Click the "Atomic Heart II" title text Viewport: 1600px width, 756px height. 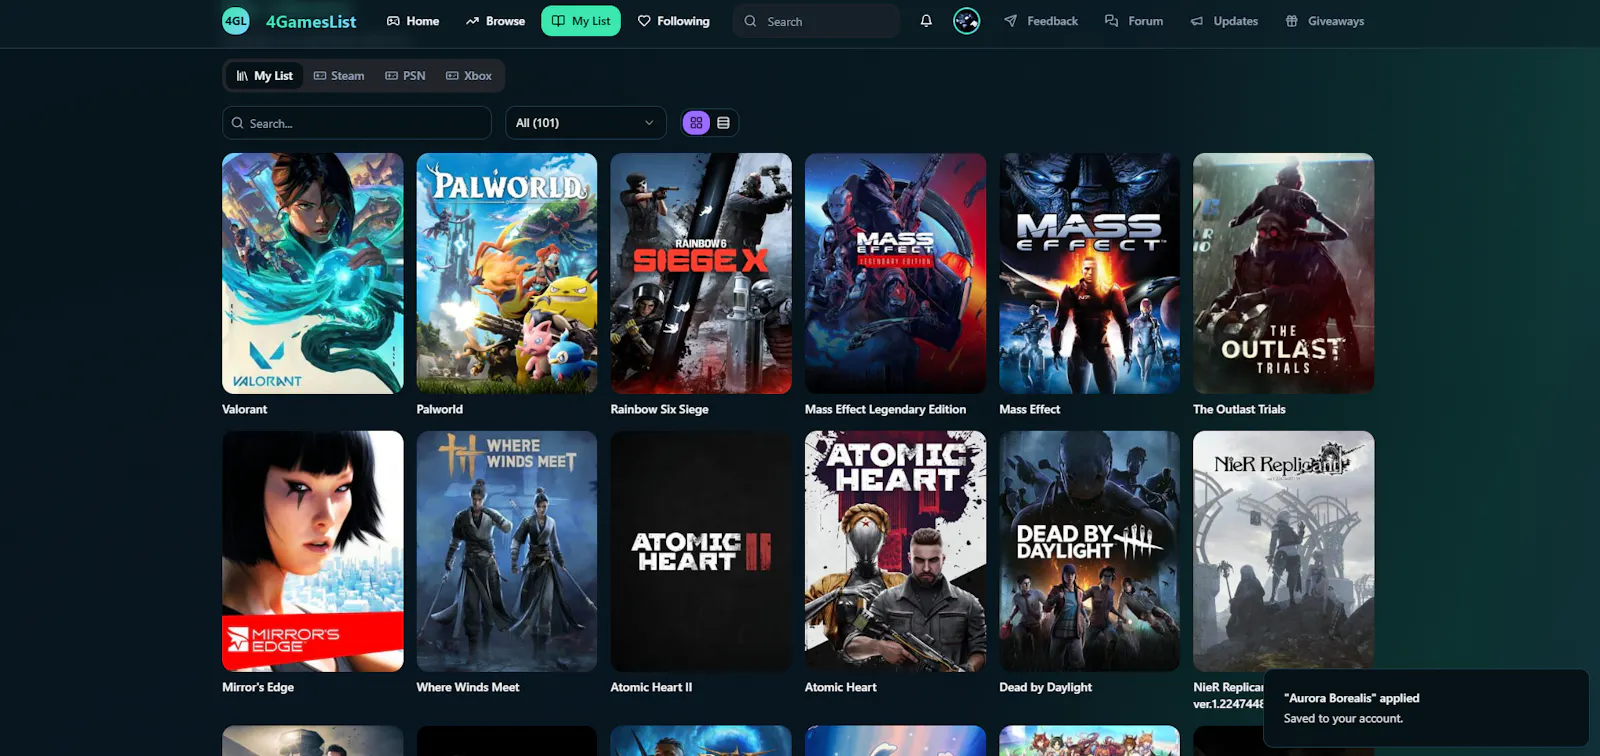click(x=651, y=687)
